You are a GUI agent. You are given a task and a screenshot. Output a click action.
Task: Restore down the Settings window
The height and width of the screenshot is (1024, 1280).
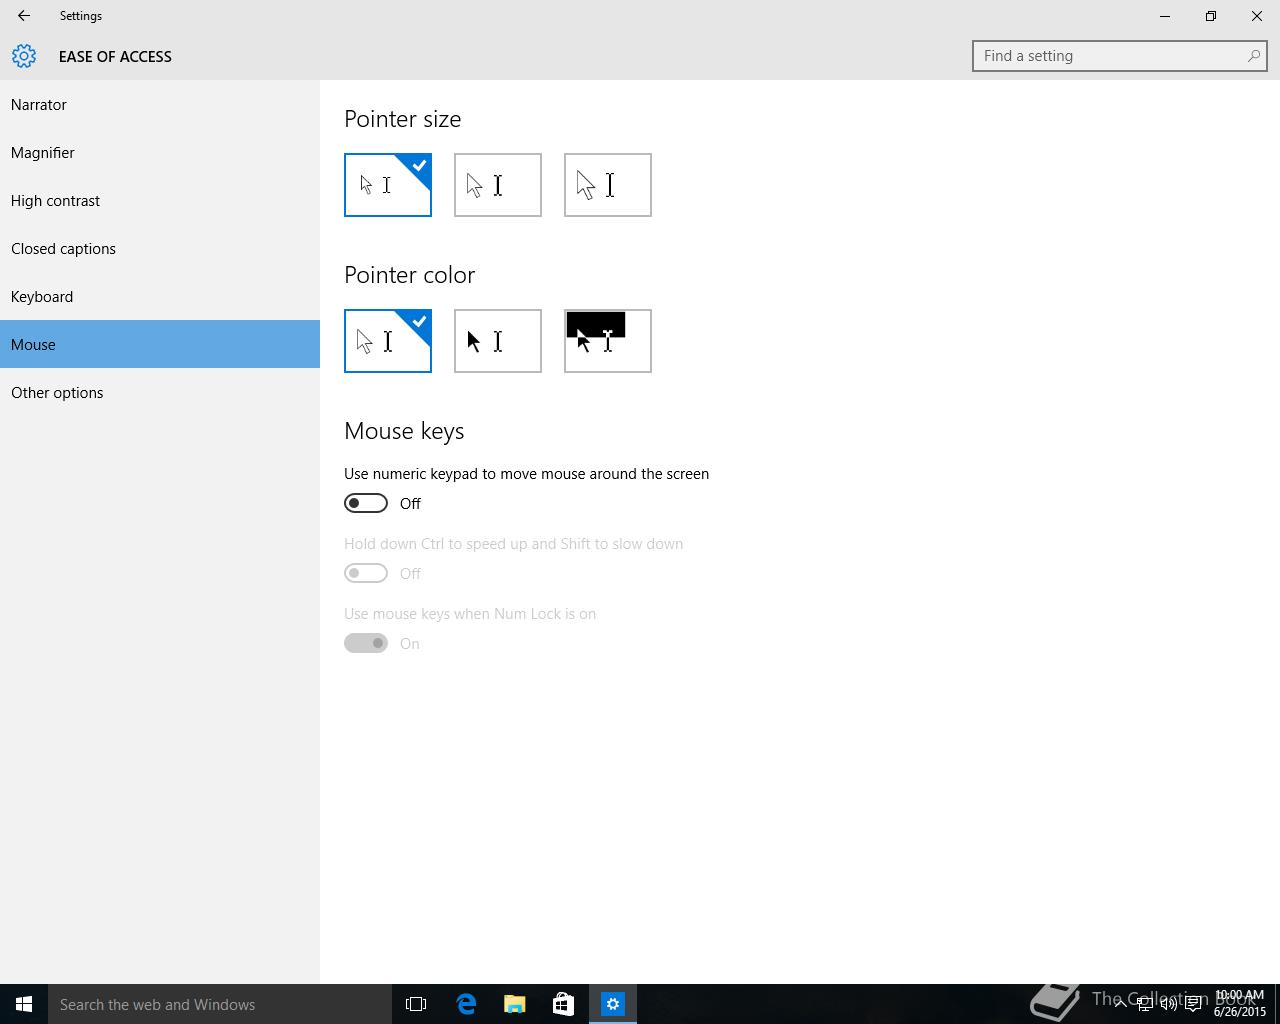[x=1211, y=16]
